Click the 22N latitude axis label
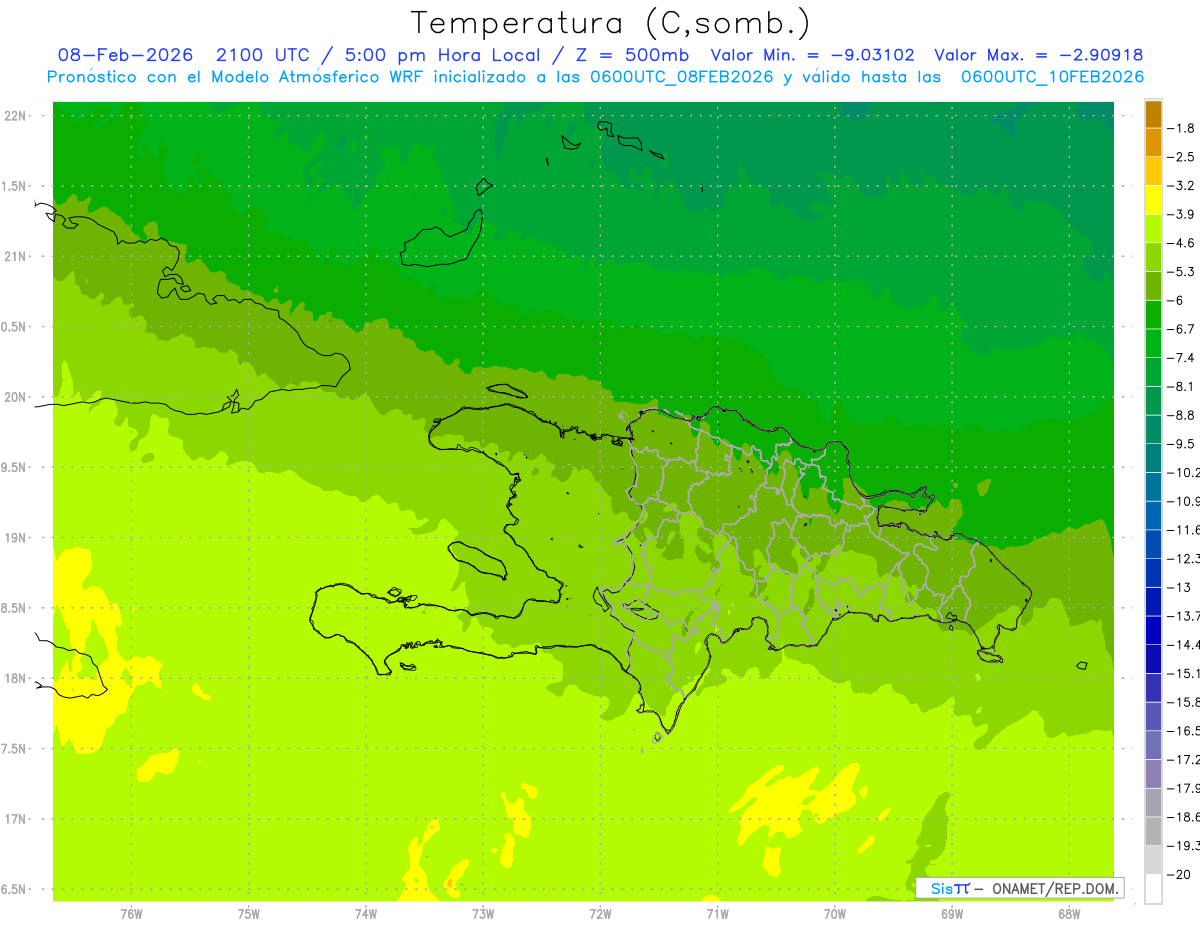The image size is (1200, 927). pyautogui.click(x=16, y=116)
